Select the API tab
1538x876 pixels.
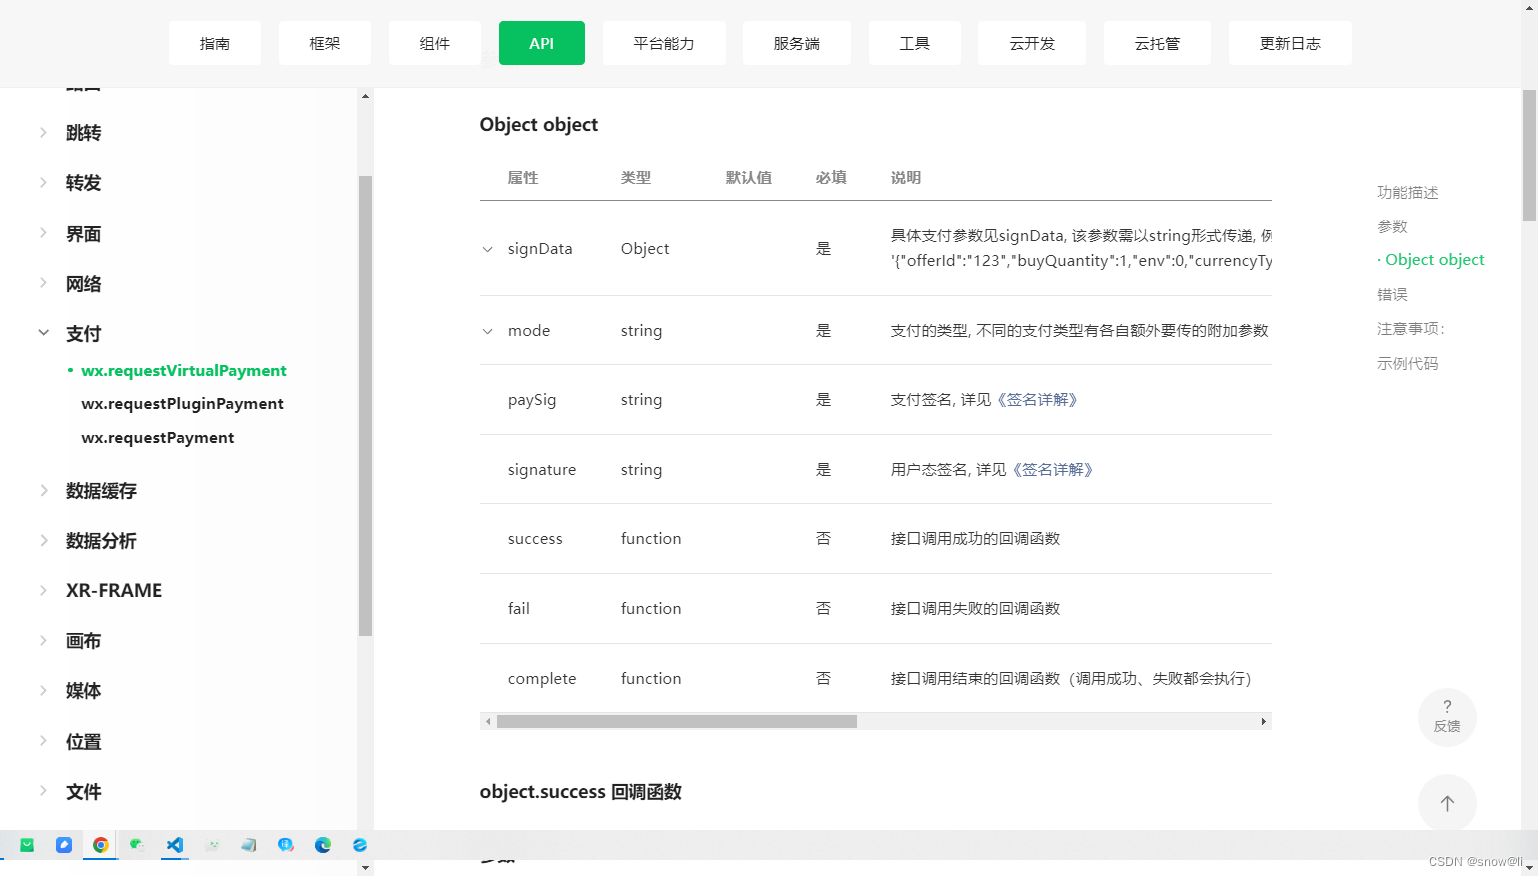(542, 43)
